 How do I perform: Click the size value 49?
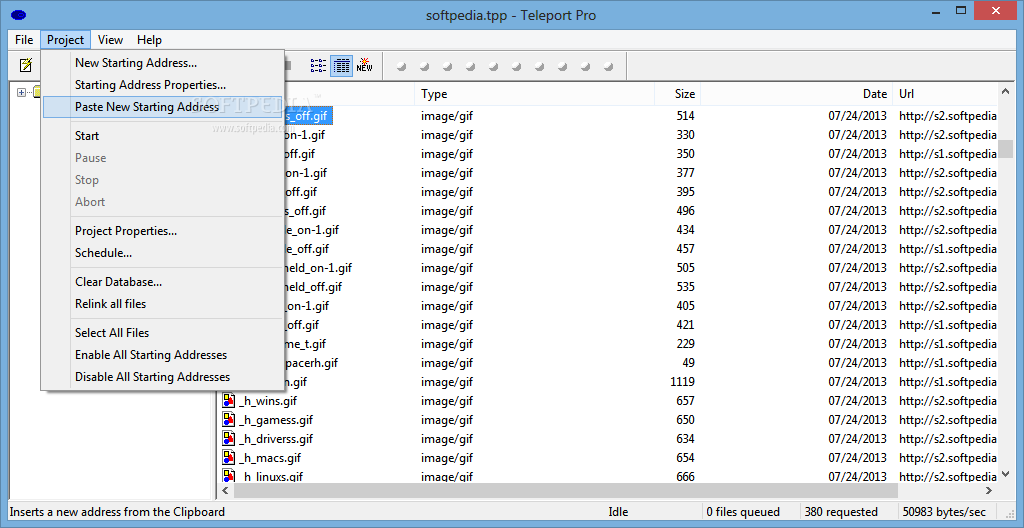point(688,363)
